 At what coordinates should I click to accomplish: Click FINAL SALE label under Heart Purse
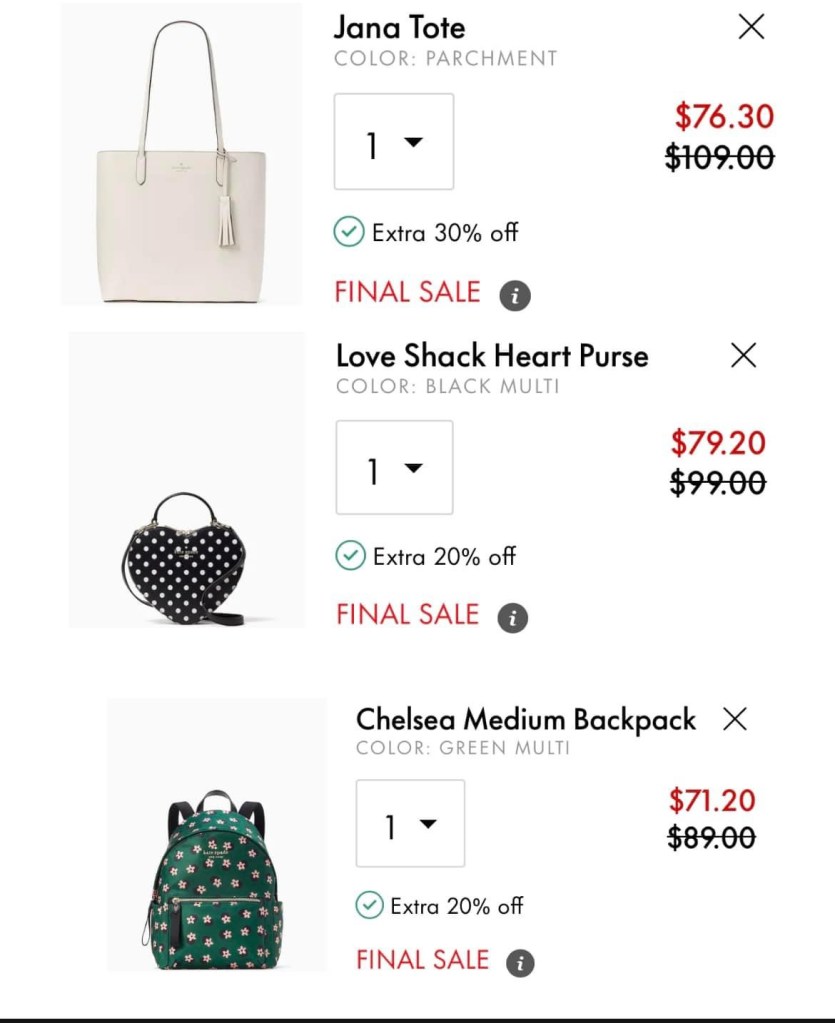click(408, 614)
